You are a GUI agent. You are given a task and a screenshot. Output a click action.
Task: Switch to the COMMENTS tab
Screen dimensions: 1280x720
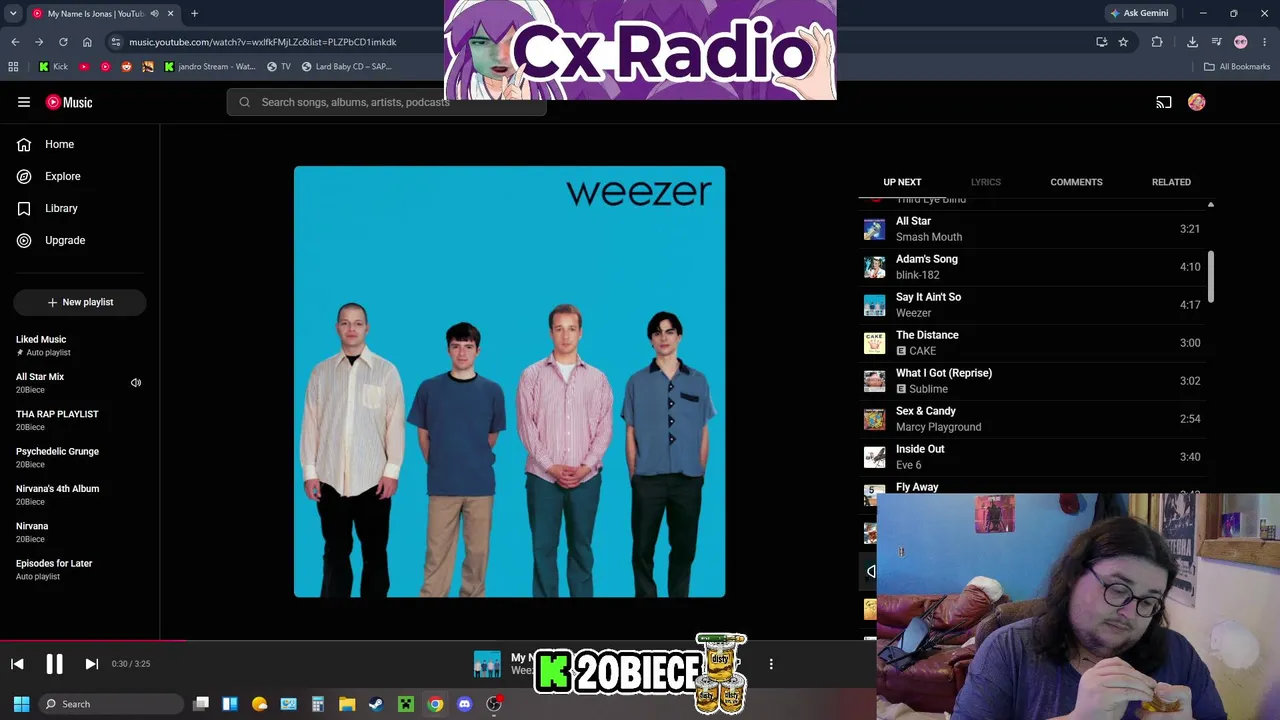(1076, 182)
